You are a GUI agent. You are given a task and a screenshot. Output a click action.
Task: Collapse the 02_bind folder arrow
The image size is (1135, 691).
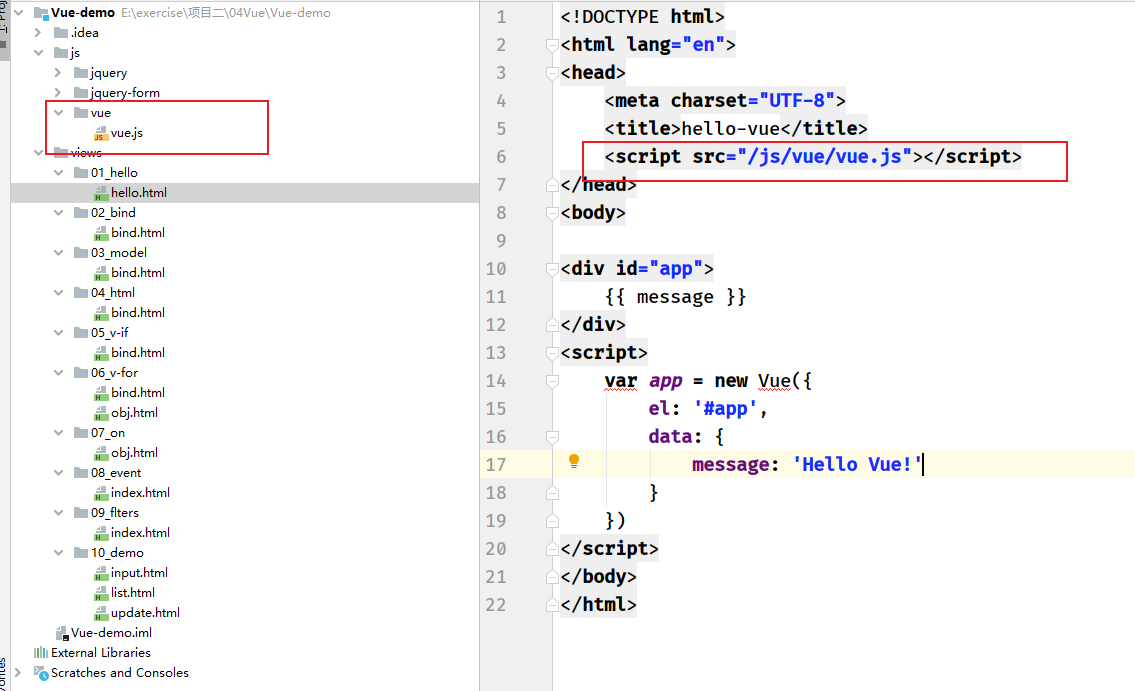tap(59, 213)
